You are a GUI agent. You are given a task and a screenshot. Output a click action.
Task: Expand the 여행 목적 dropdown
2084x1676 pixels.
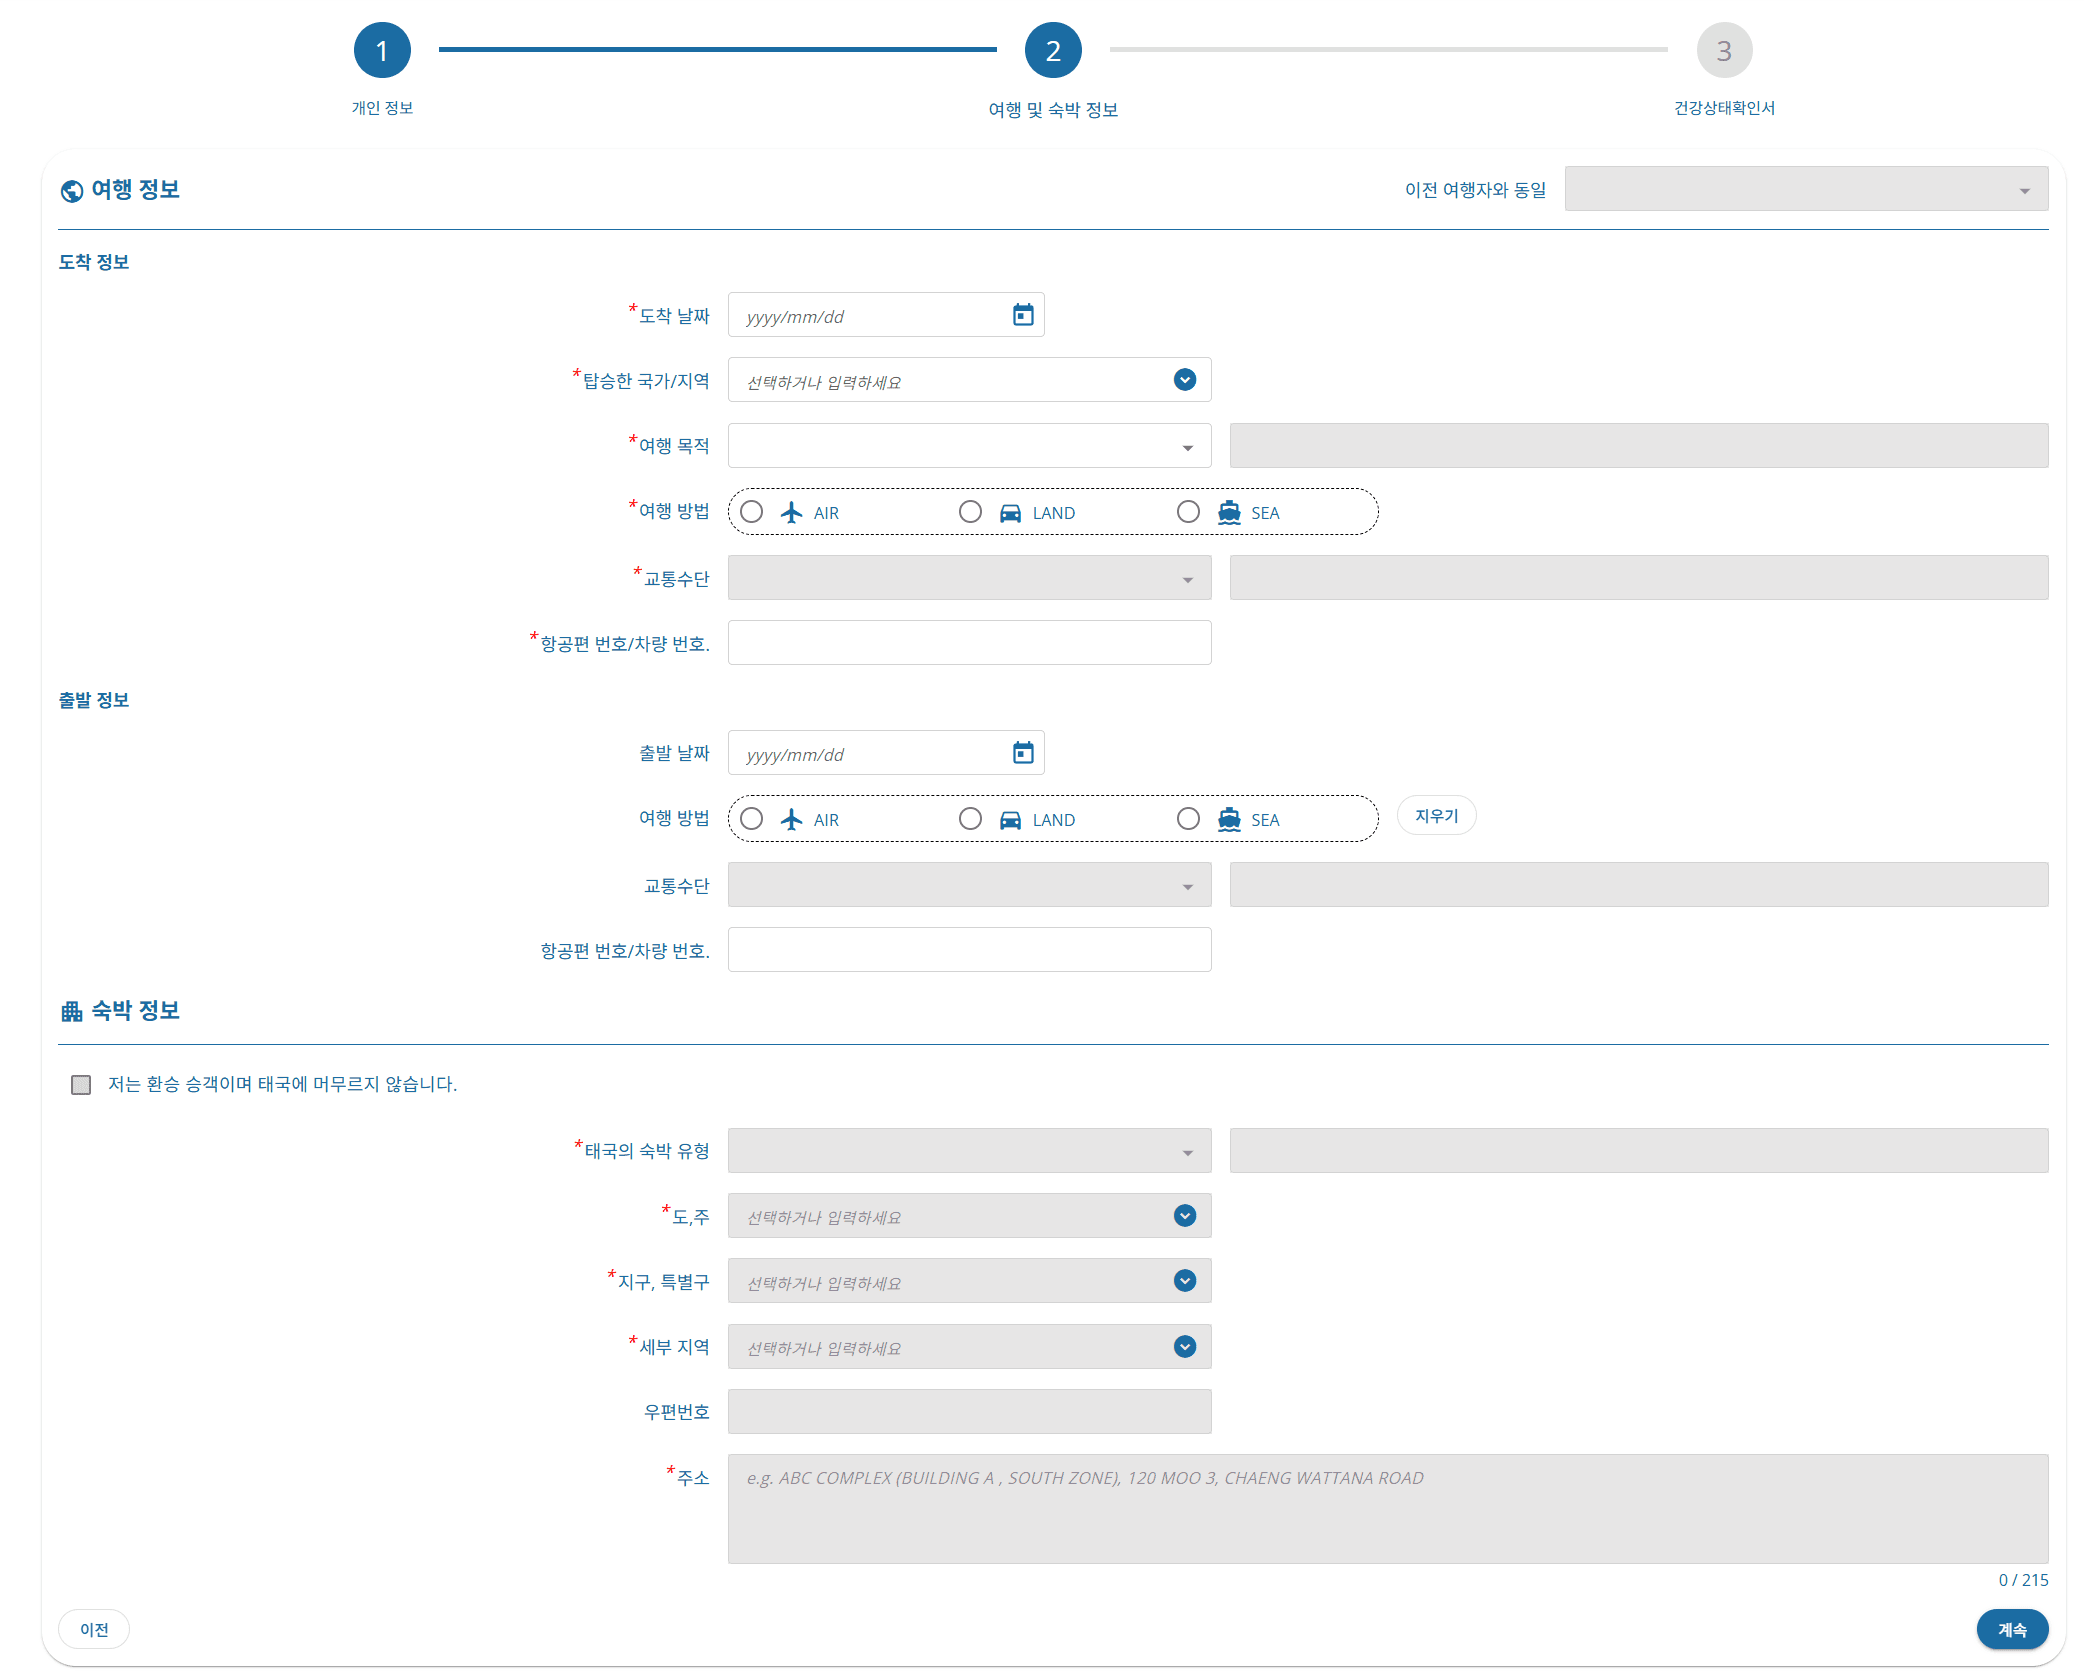(968, 446)
